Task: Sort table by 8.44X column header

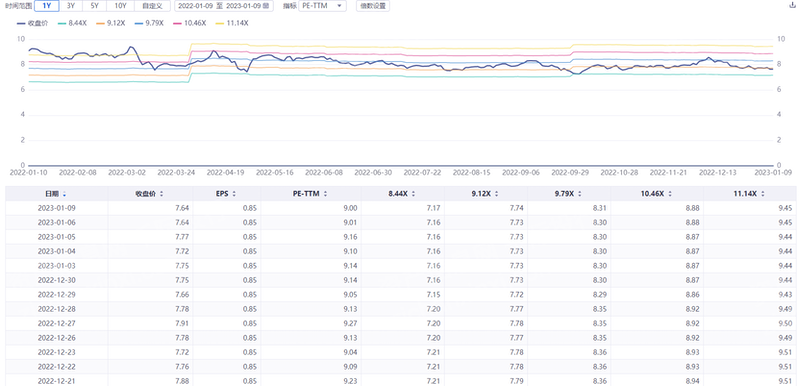Action: click(x=403, y=194)
